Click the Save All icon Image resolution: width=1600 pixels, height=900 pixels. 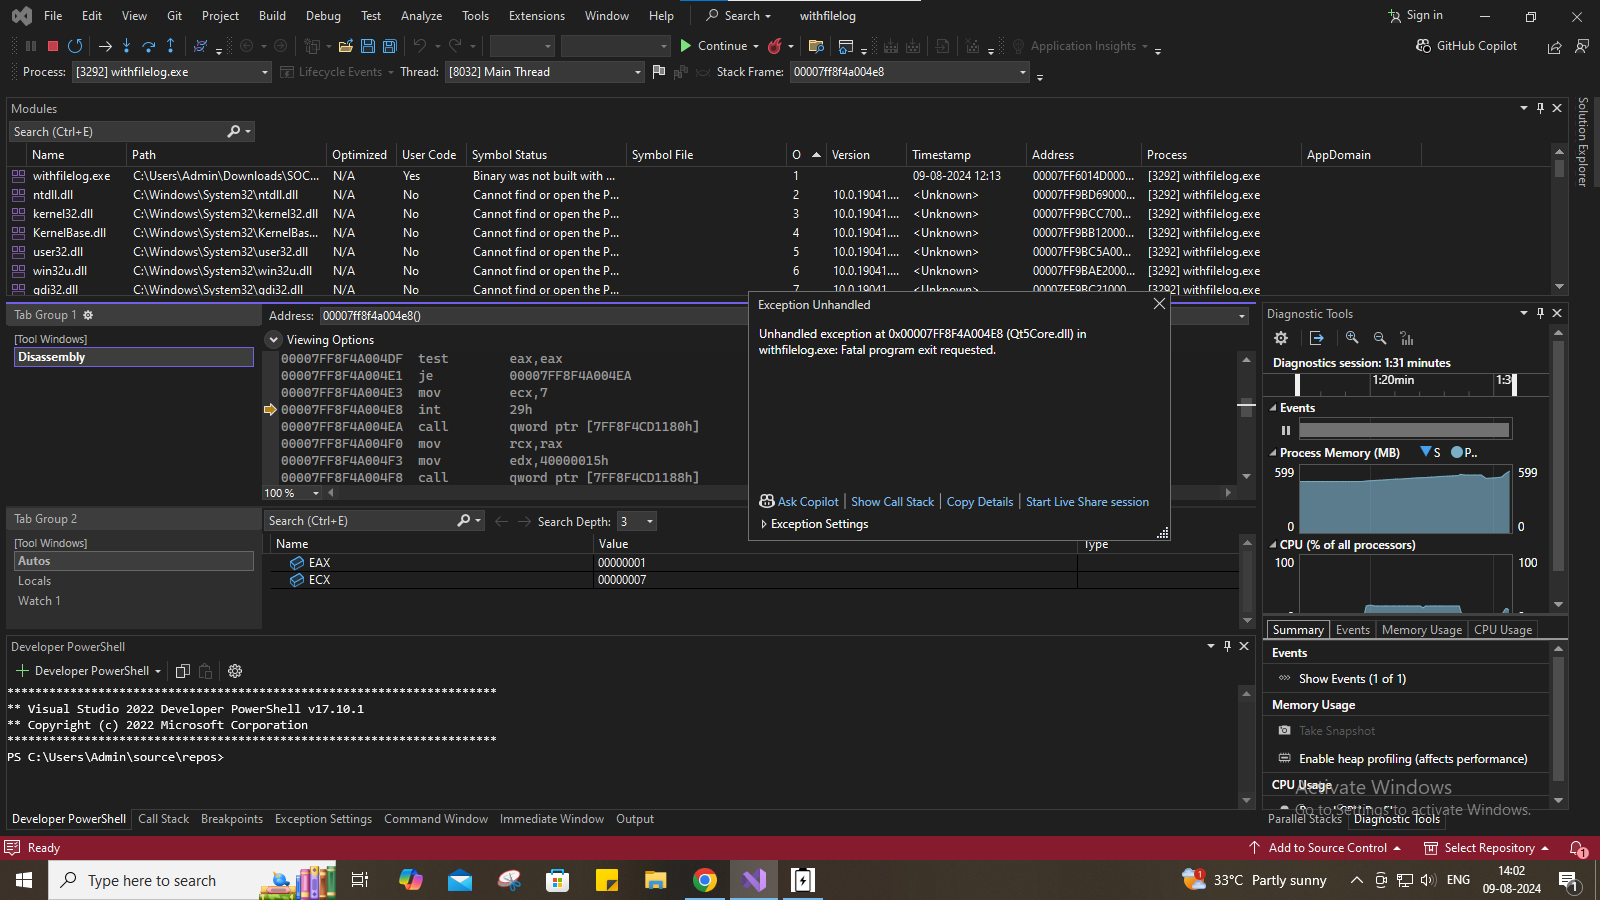click(x=390, y=46)
